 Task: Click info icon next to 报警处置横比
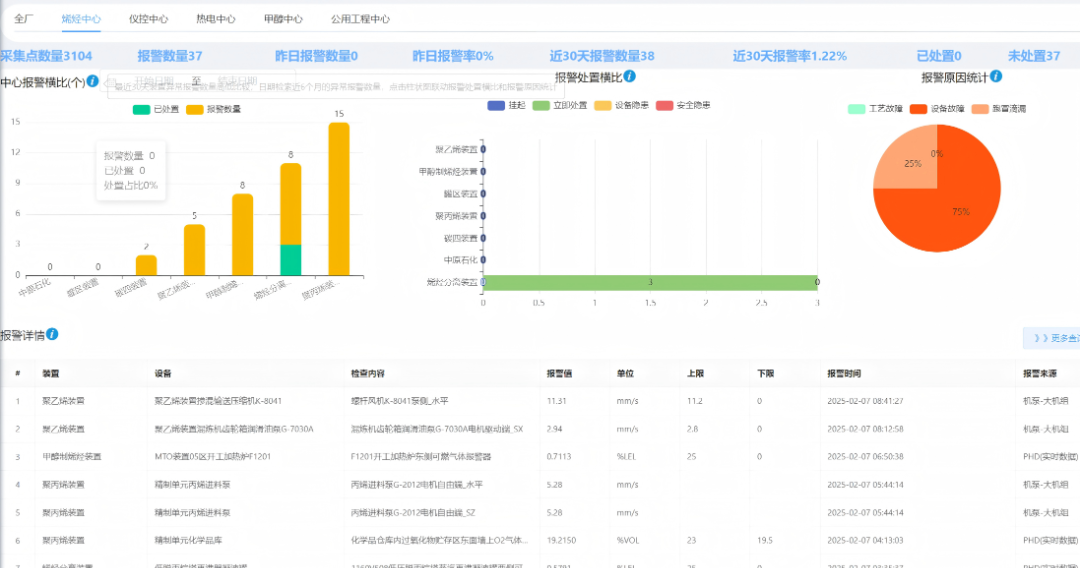click(x=630, y=76)
